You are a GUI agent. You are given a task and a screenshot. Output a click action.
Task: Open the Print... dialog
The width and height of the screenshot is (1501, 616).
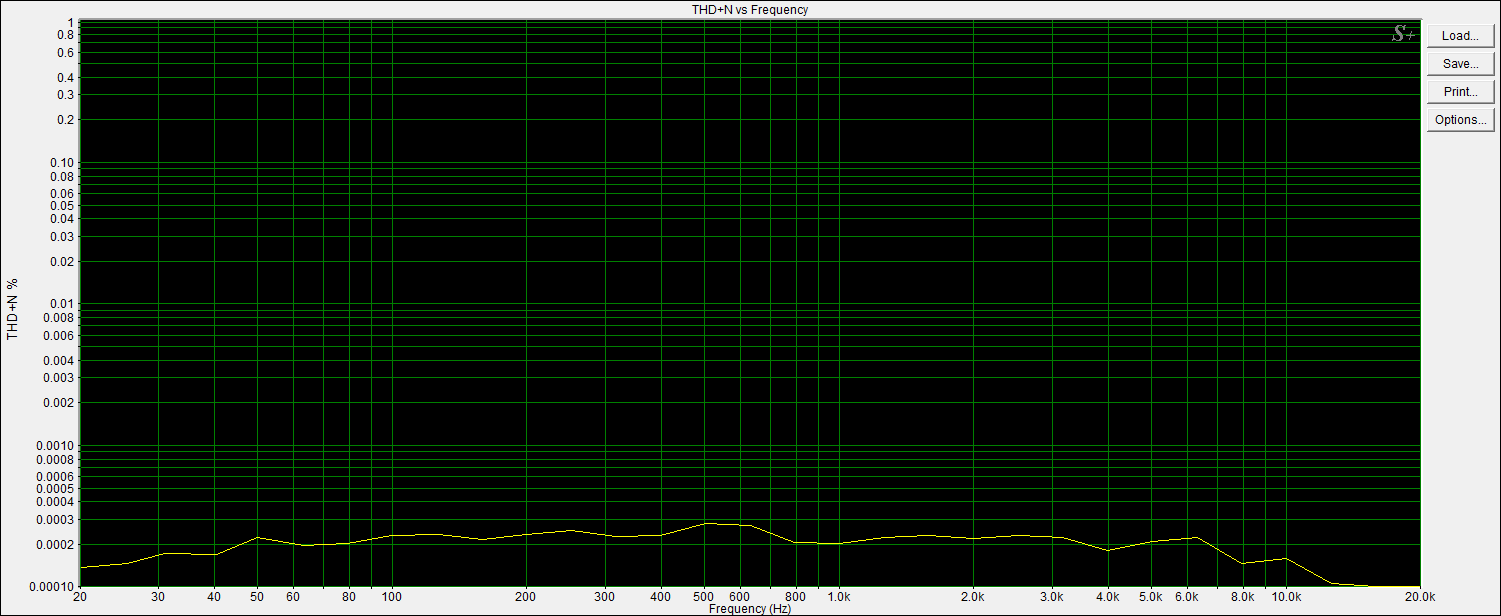point(1460,92)
